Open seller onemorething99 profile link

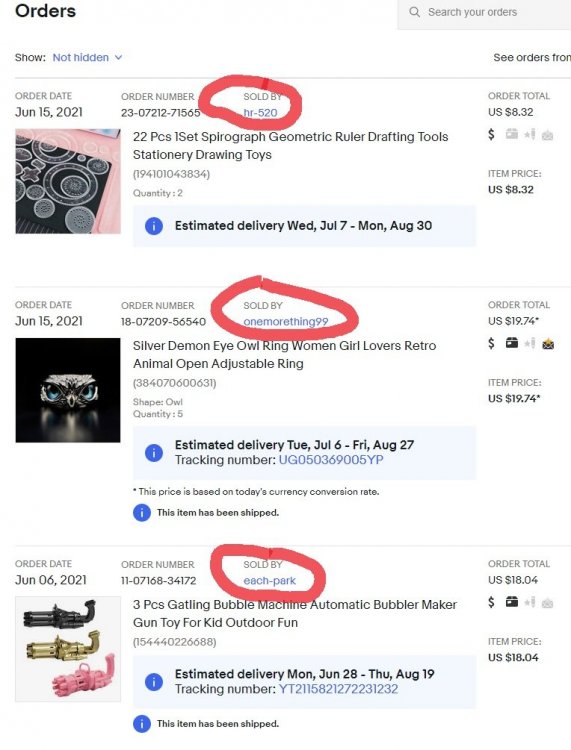286,321
